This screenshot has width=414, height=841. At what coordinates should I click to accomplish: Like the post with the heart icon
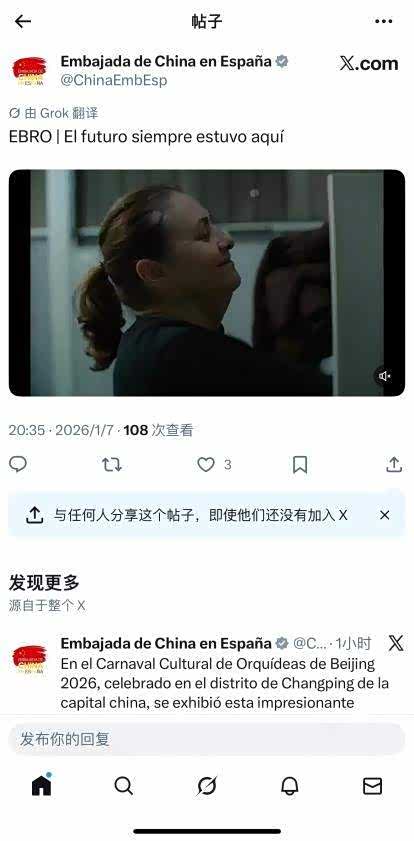(x=206, y=464)
